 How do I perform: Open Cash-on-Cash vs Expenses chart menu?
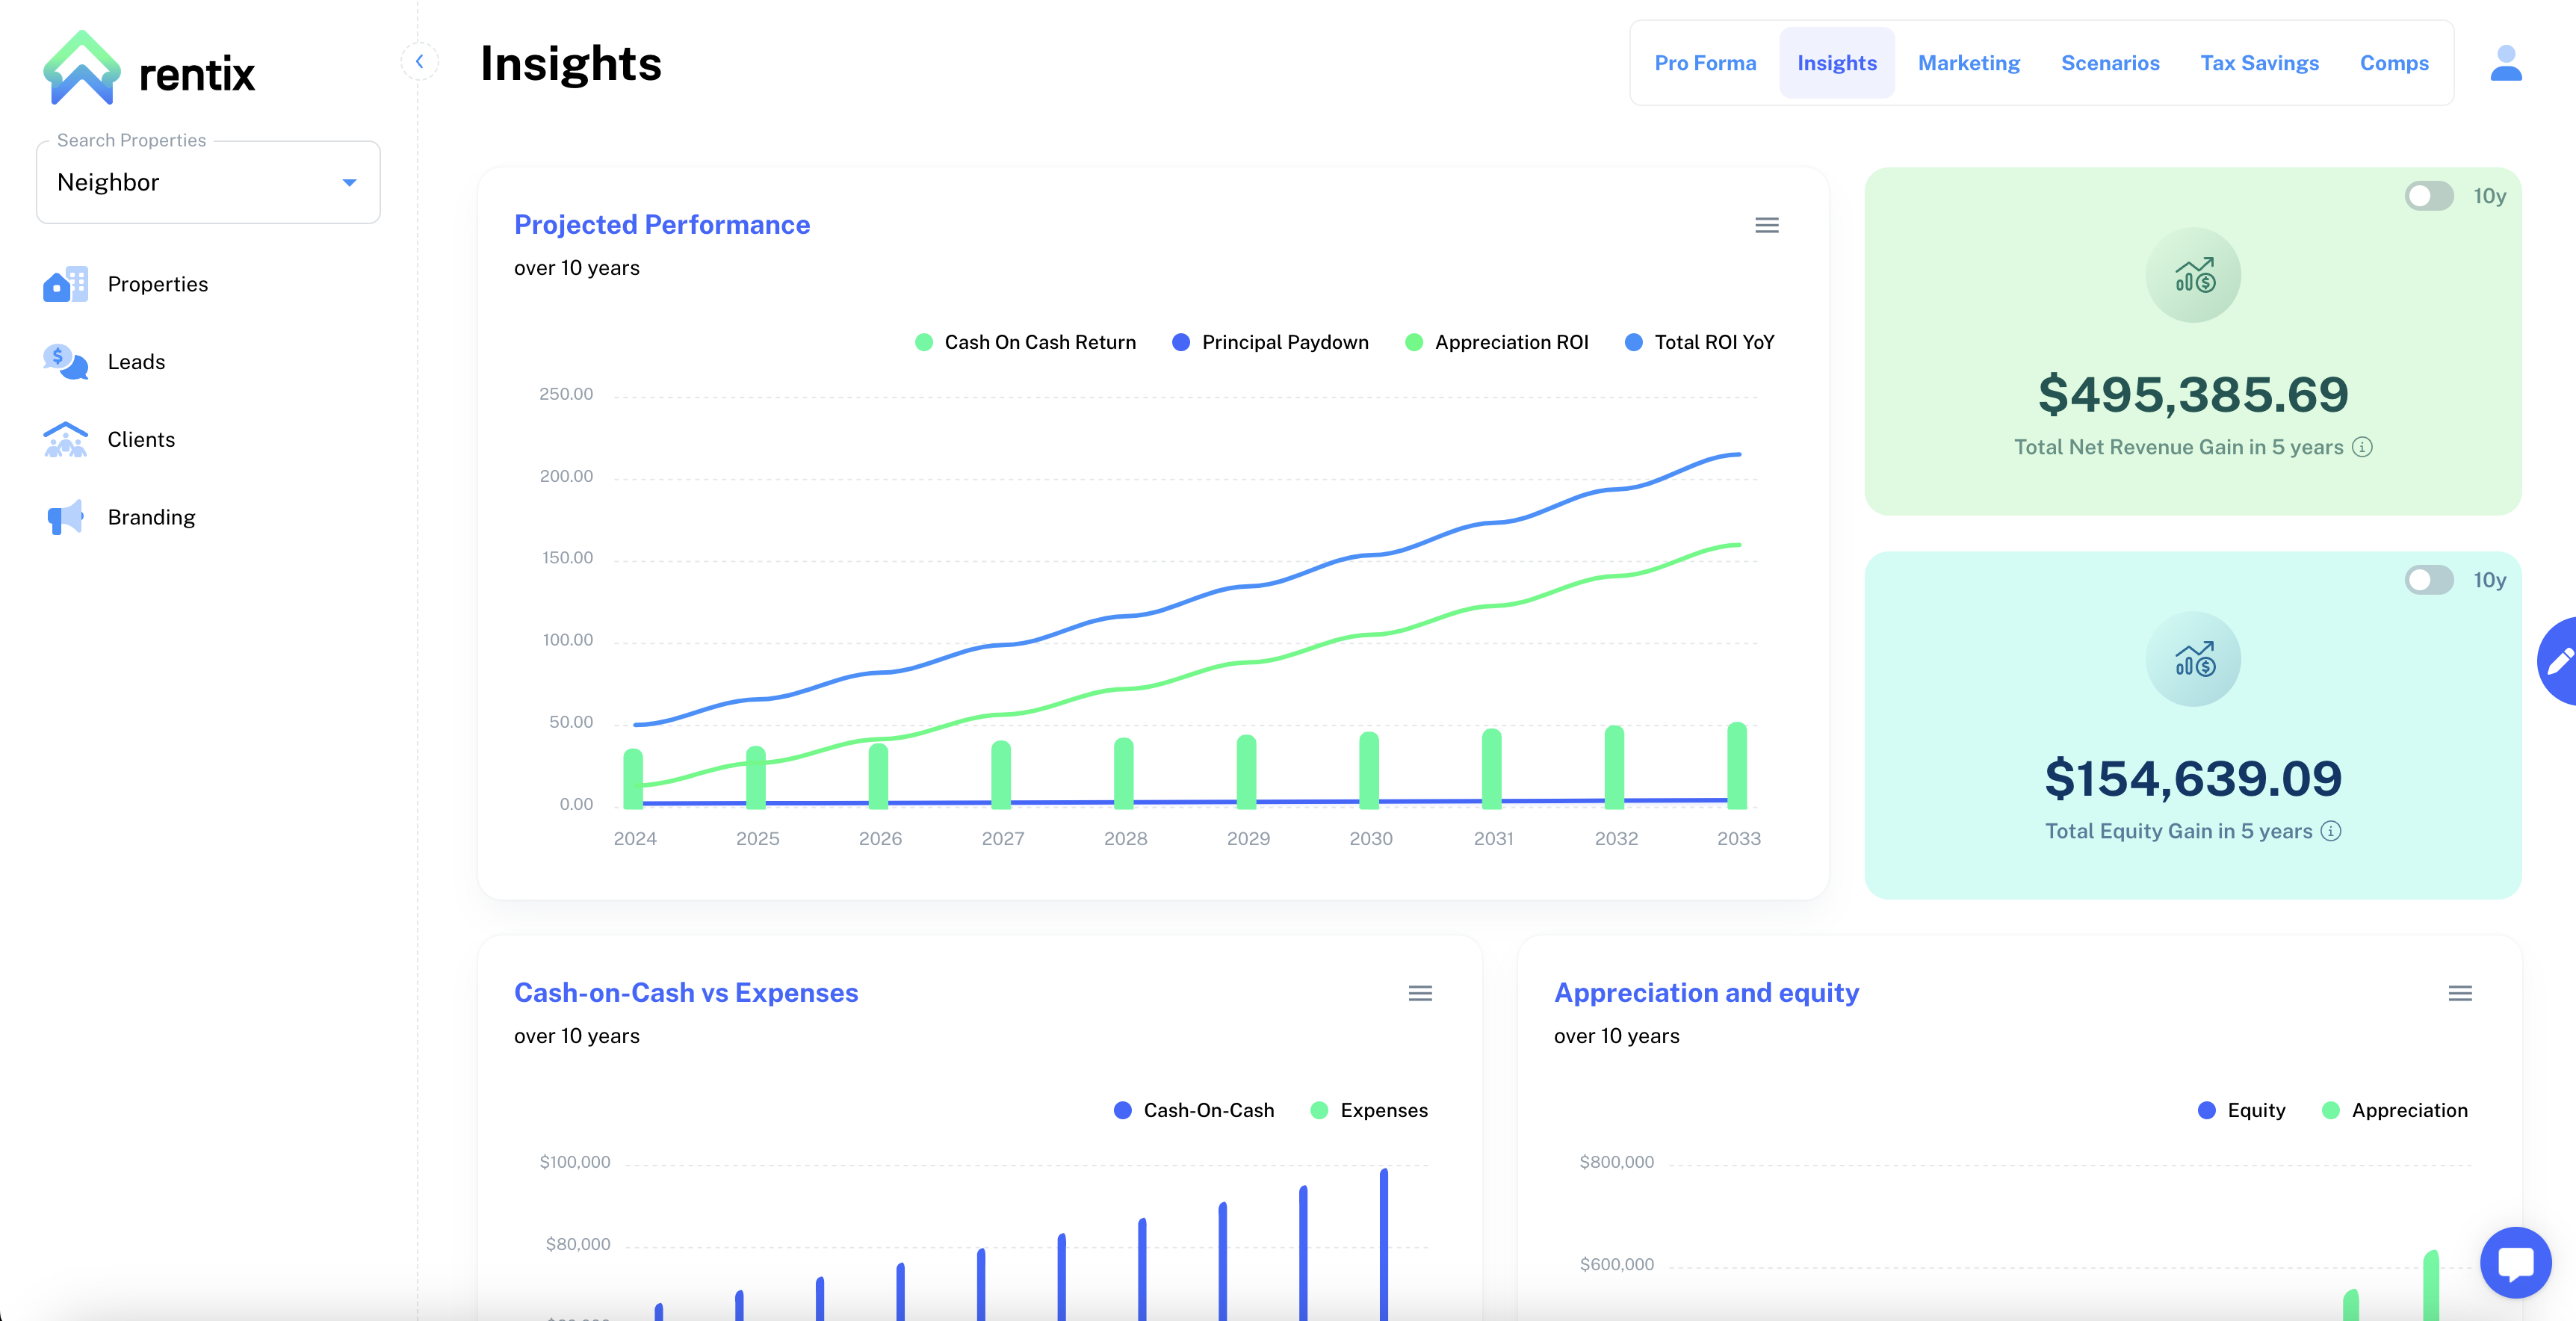coord(1420,993)
